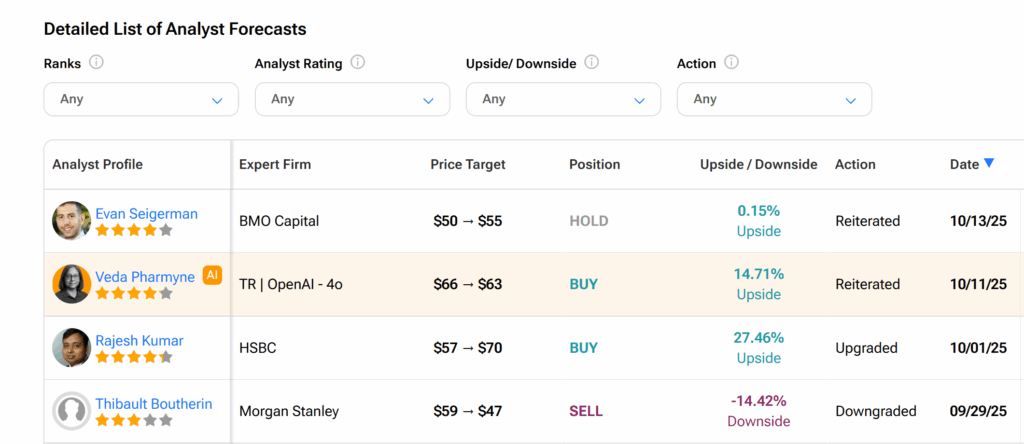Screen dimensions: 1024x444
Task: Open Evan Seigerman's analyst profile link
Action: pos(146,213)
